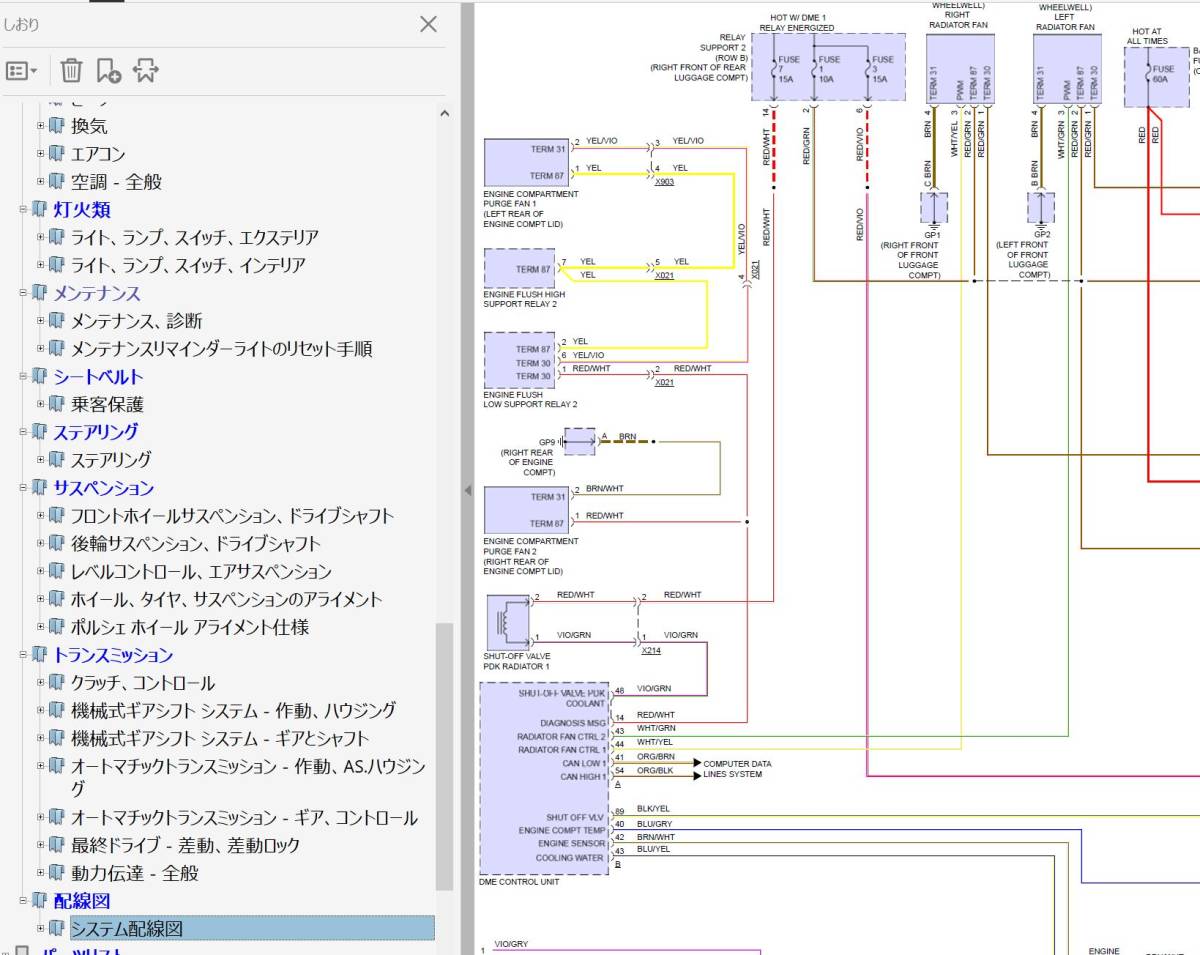Open フロントホイールサスペンション、ドライブシャフト bookmark

tap(232, 516)
